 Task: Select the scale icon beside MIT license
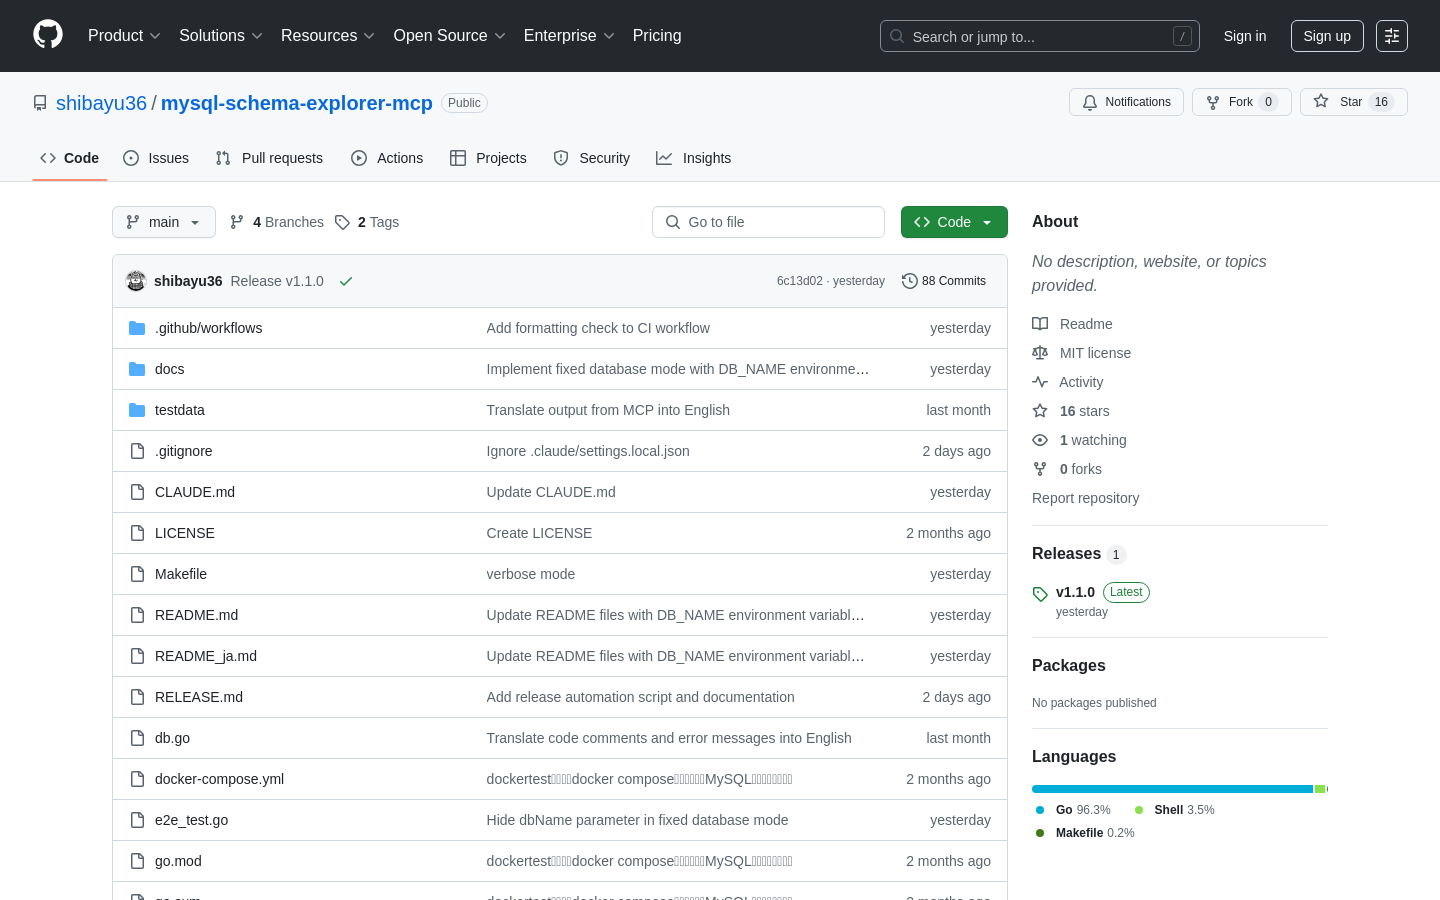(1040, 353)
